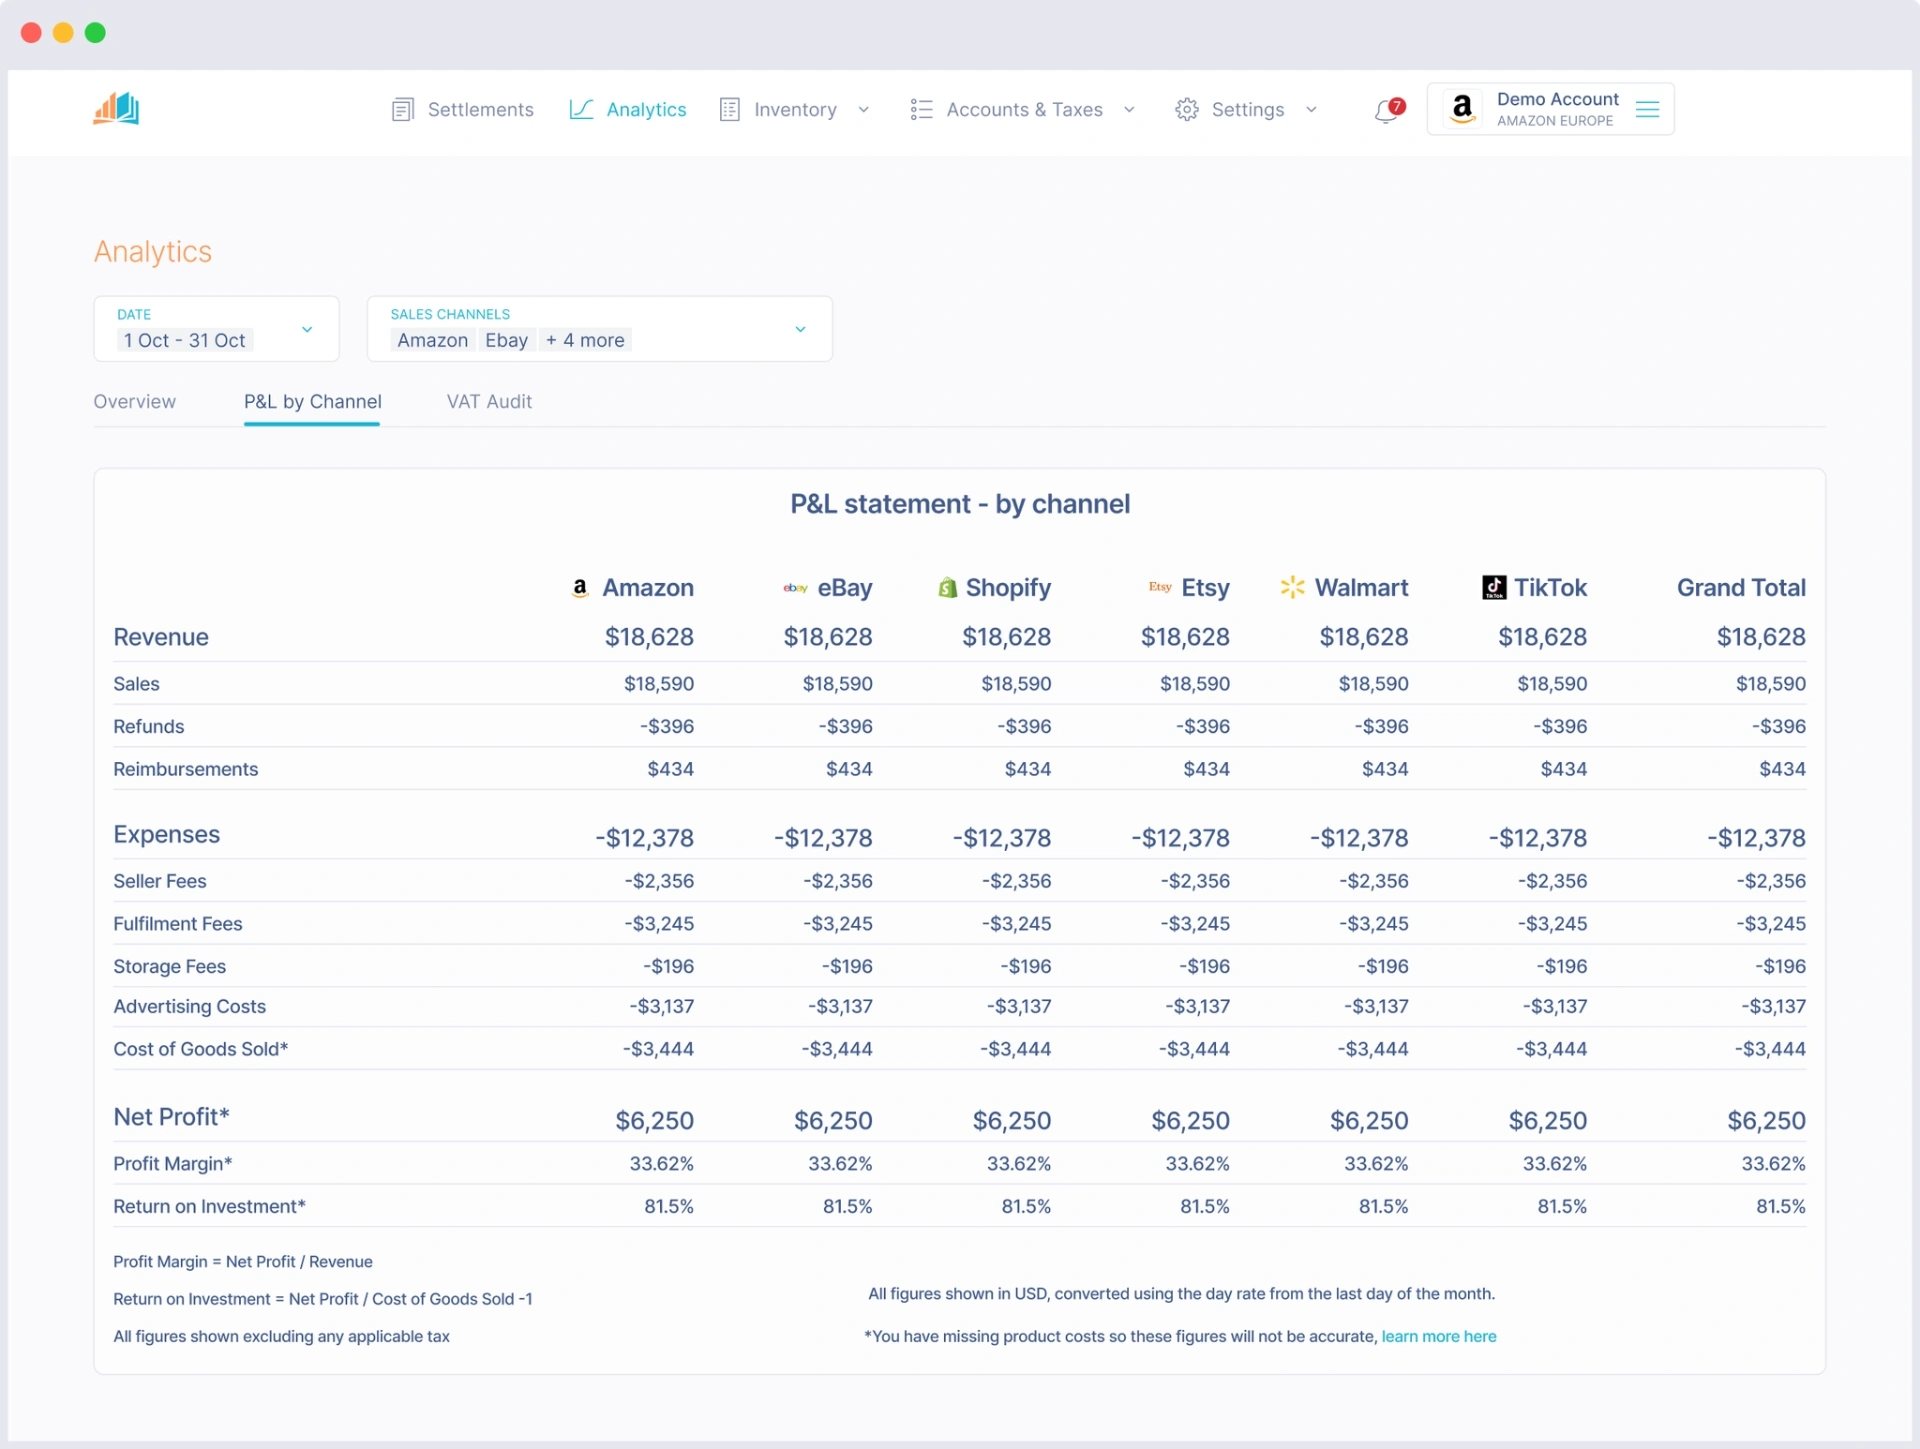Screen dimensions: 1920x1449
Task: Click the Fulfilment Fees row label
Action: (x=177, y=924)
